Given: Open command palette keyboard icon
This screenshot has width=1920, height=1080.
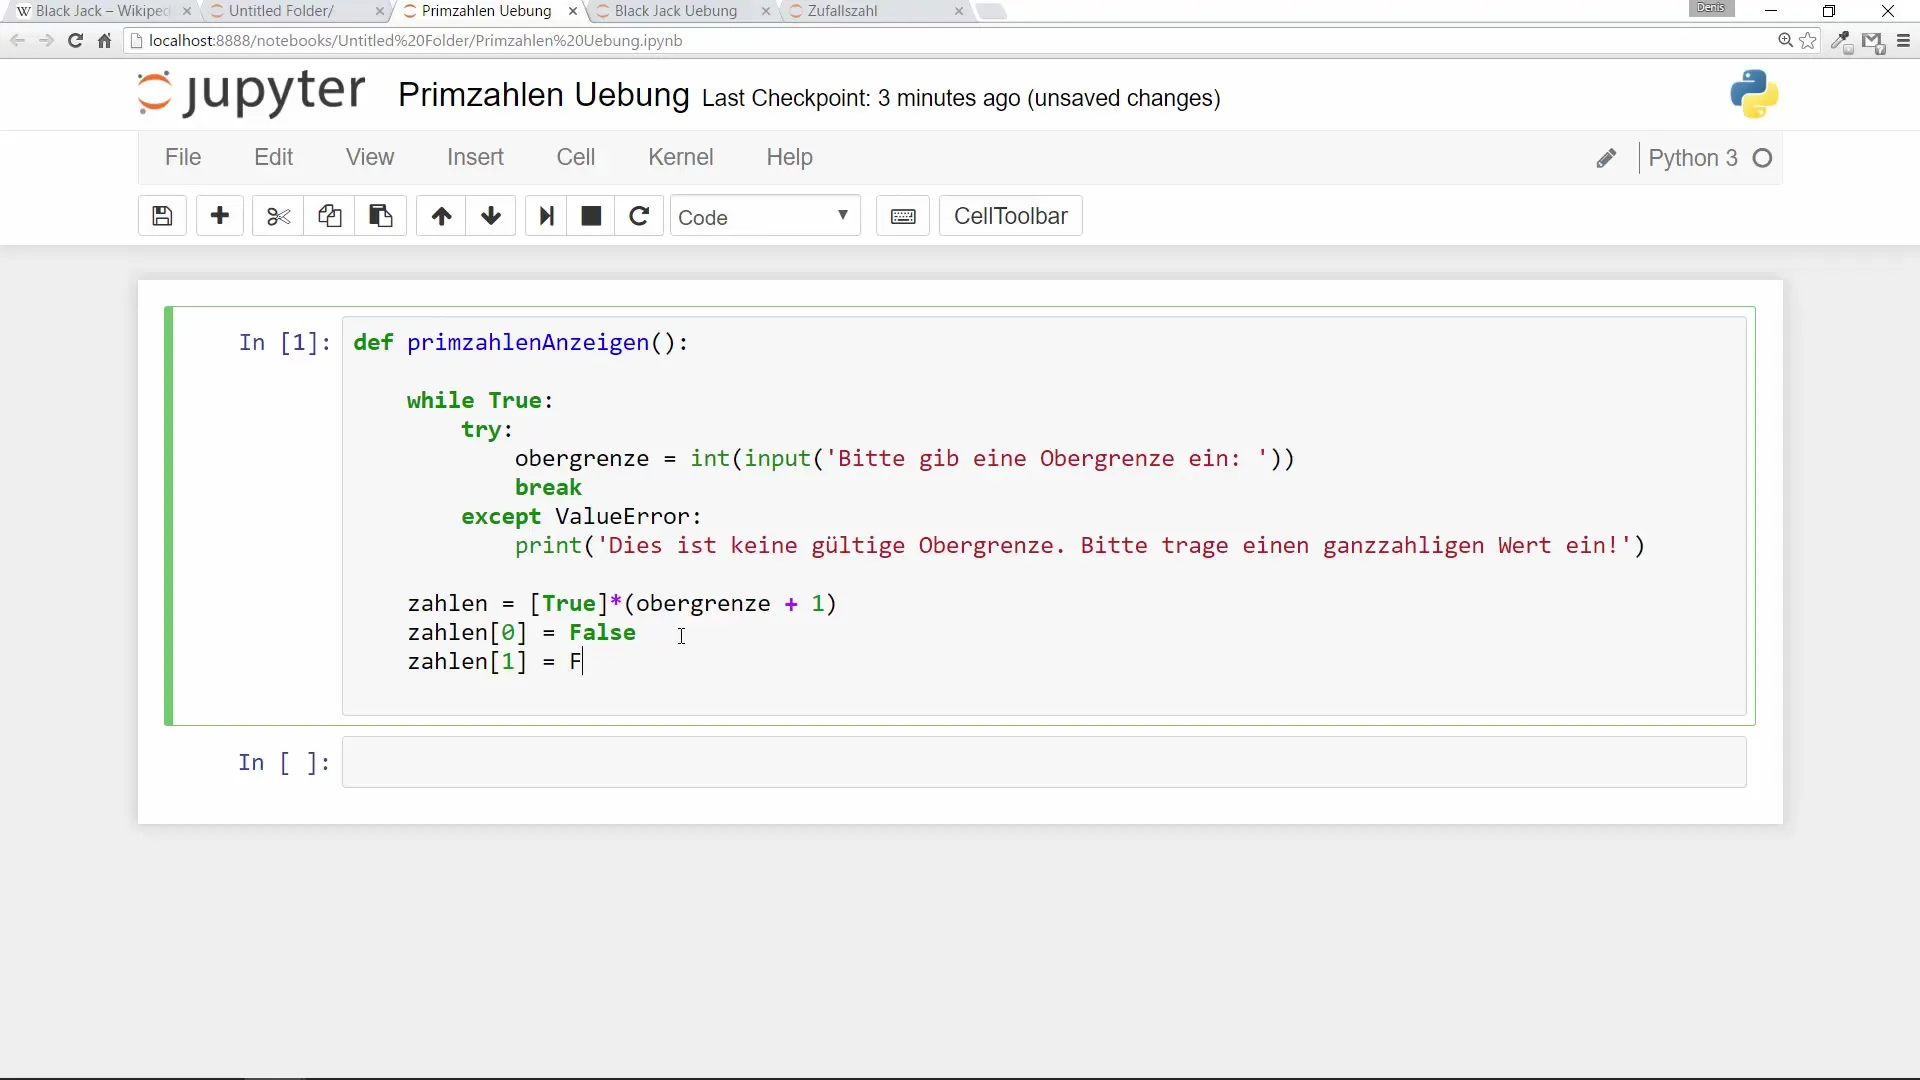Looking at the screenshot, I should pyautogui.click(x=903, y=216).
